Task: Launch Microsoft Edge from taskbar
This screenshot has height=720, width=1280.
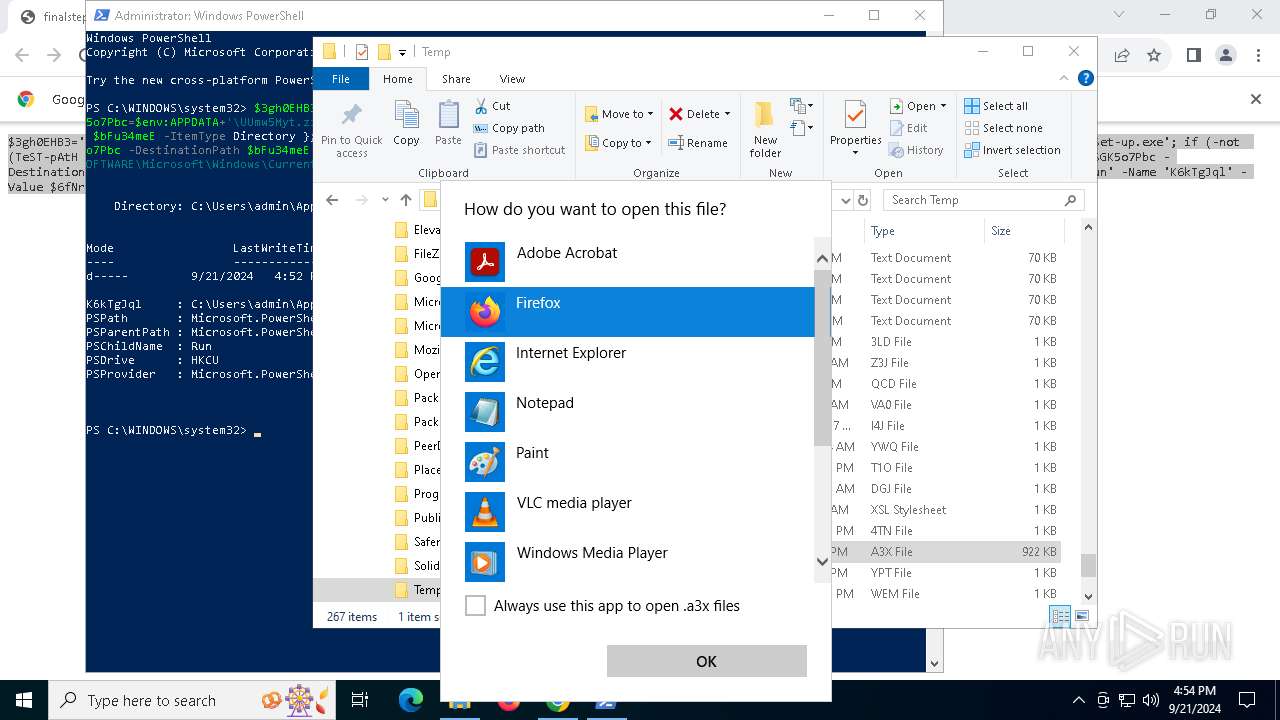Action: (x=411, y=700)
